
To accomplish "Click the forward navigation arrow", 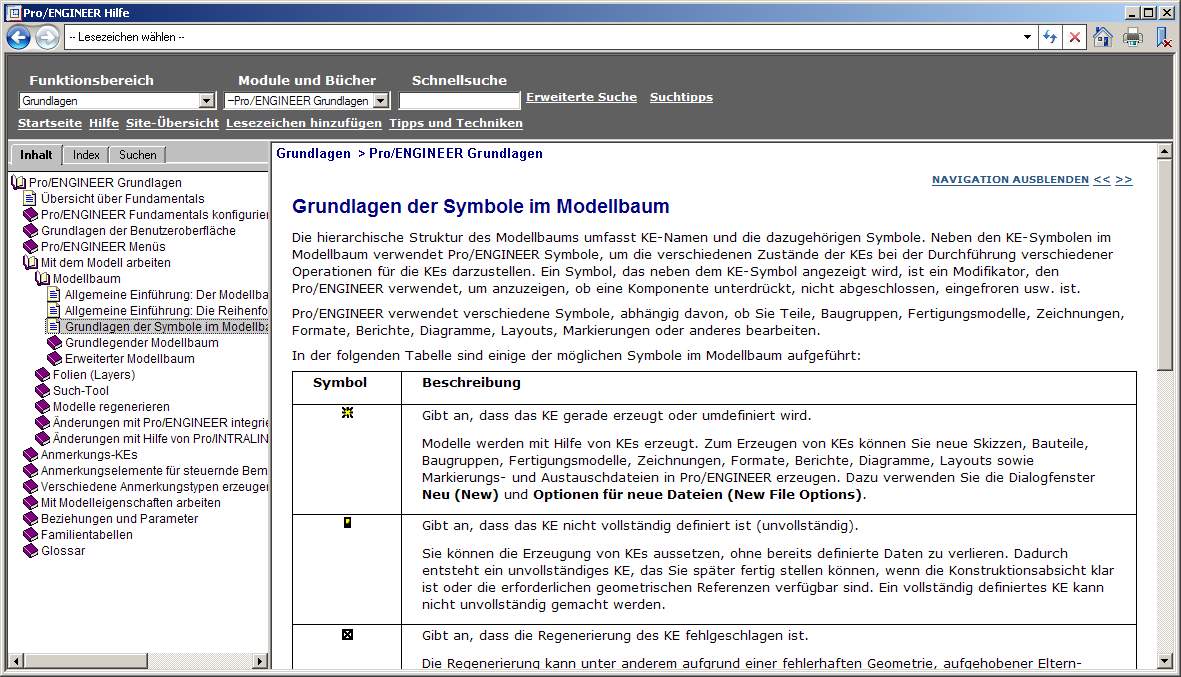I will (47, 37).
